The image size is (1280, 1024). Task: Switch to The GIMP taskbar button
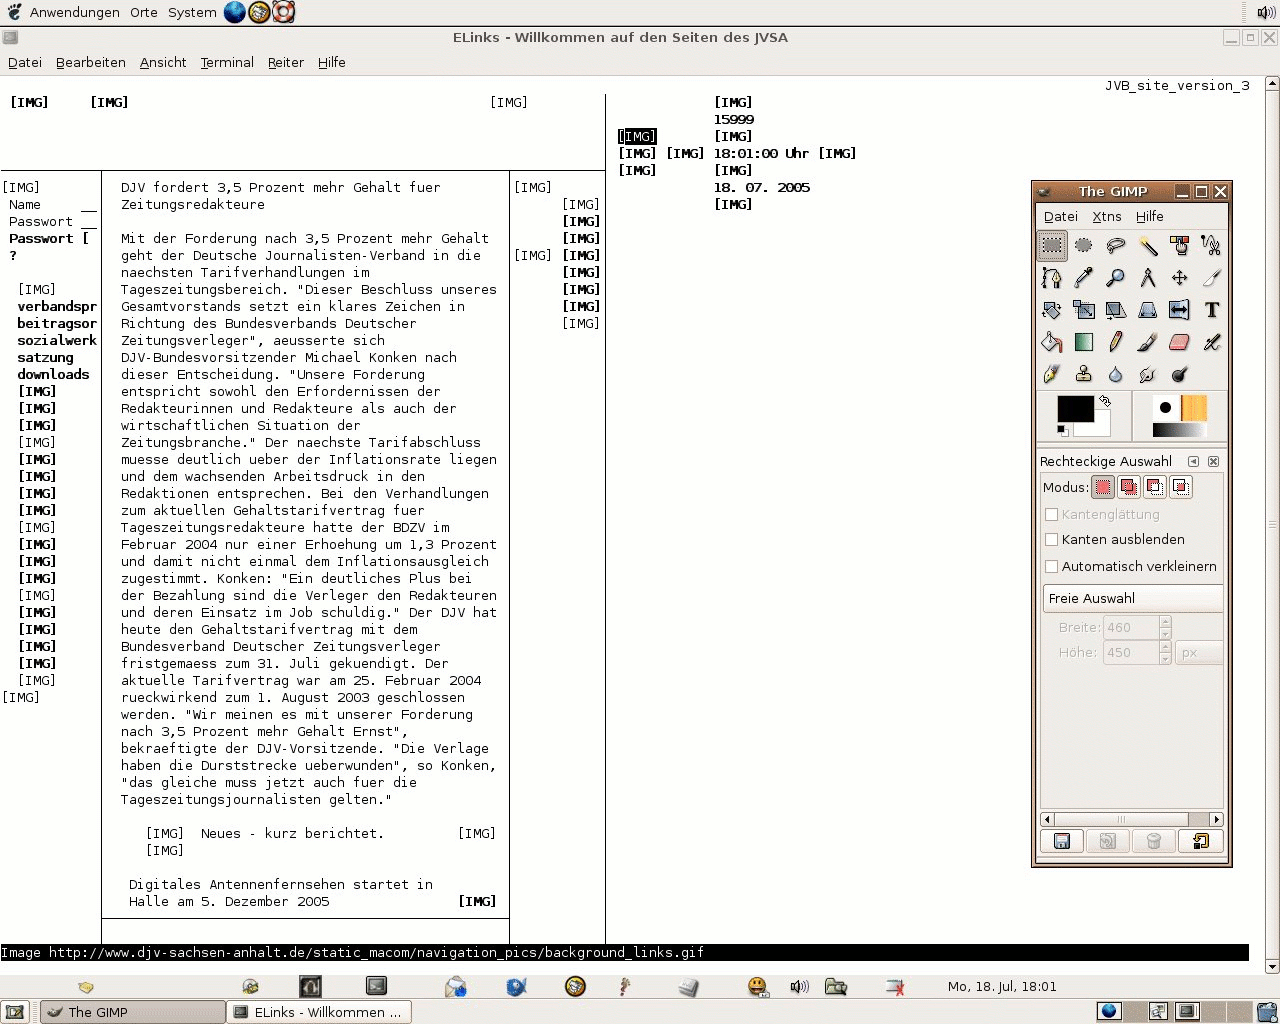tap(132, 1012)
